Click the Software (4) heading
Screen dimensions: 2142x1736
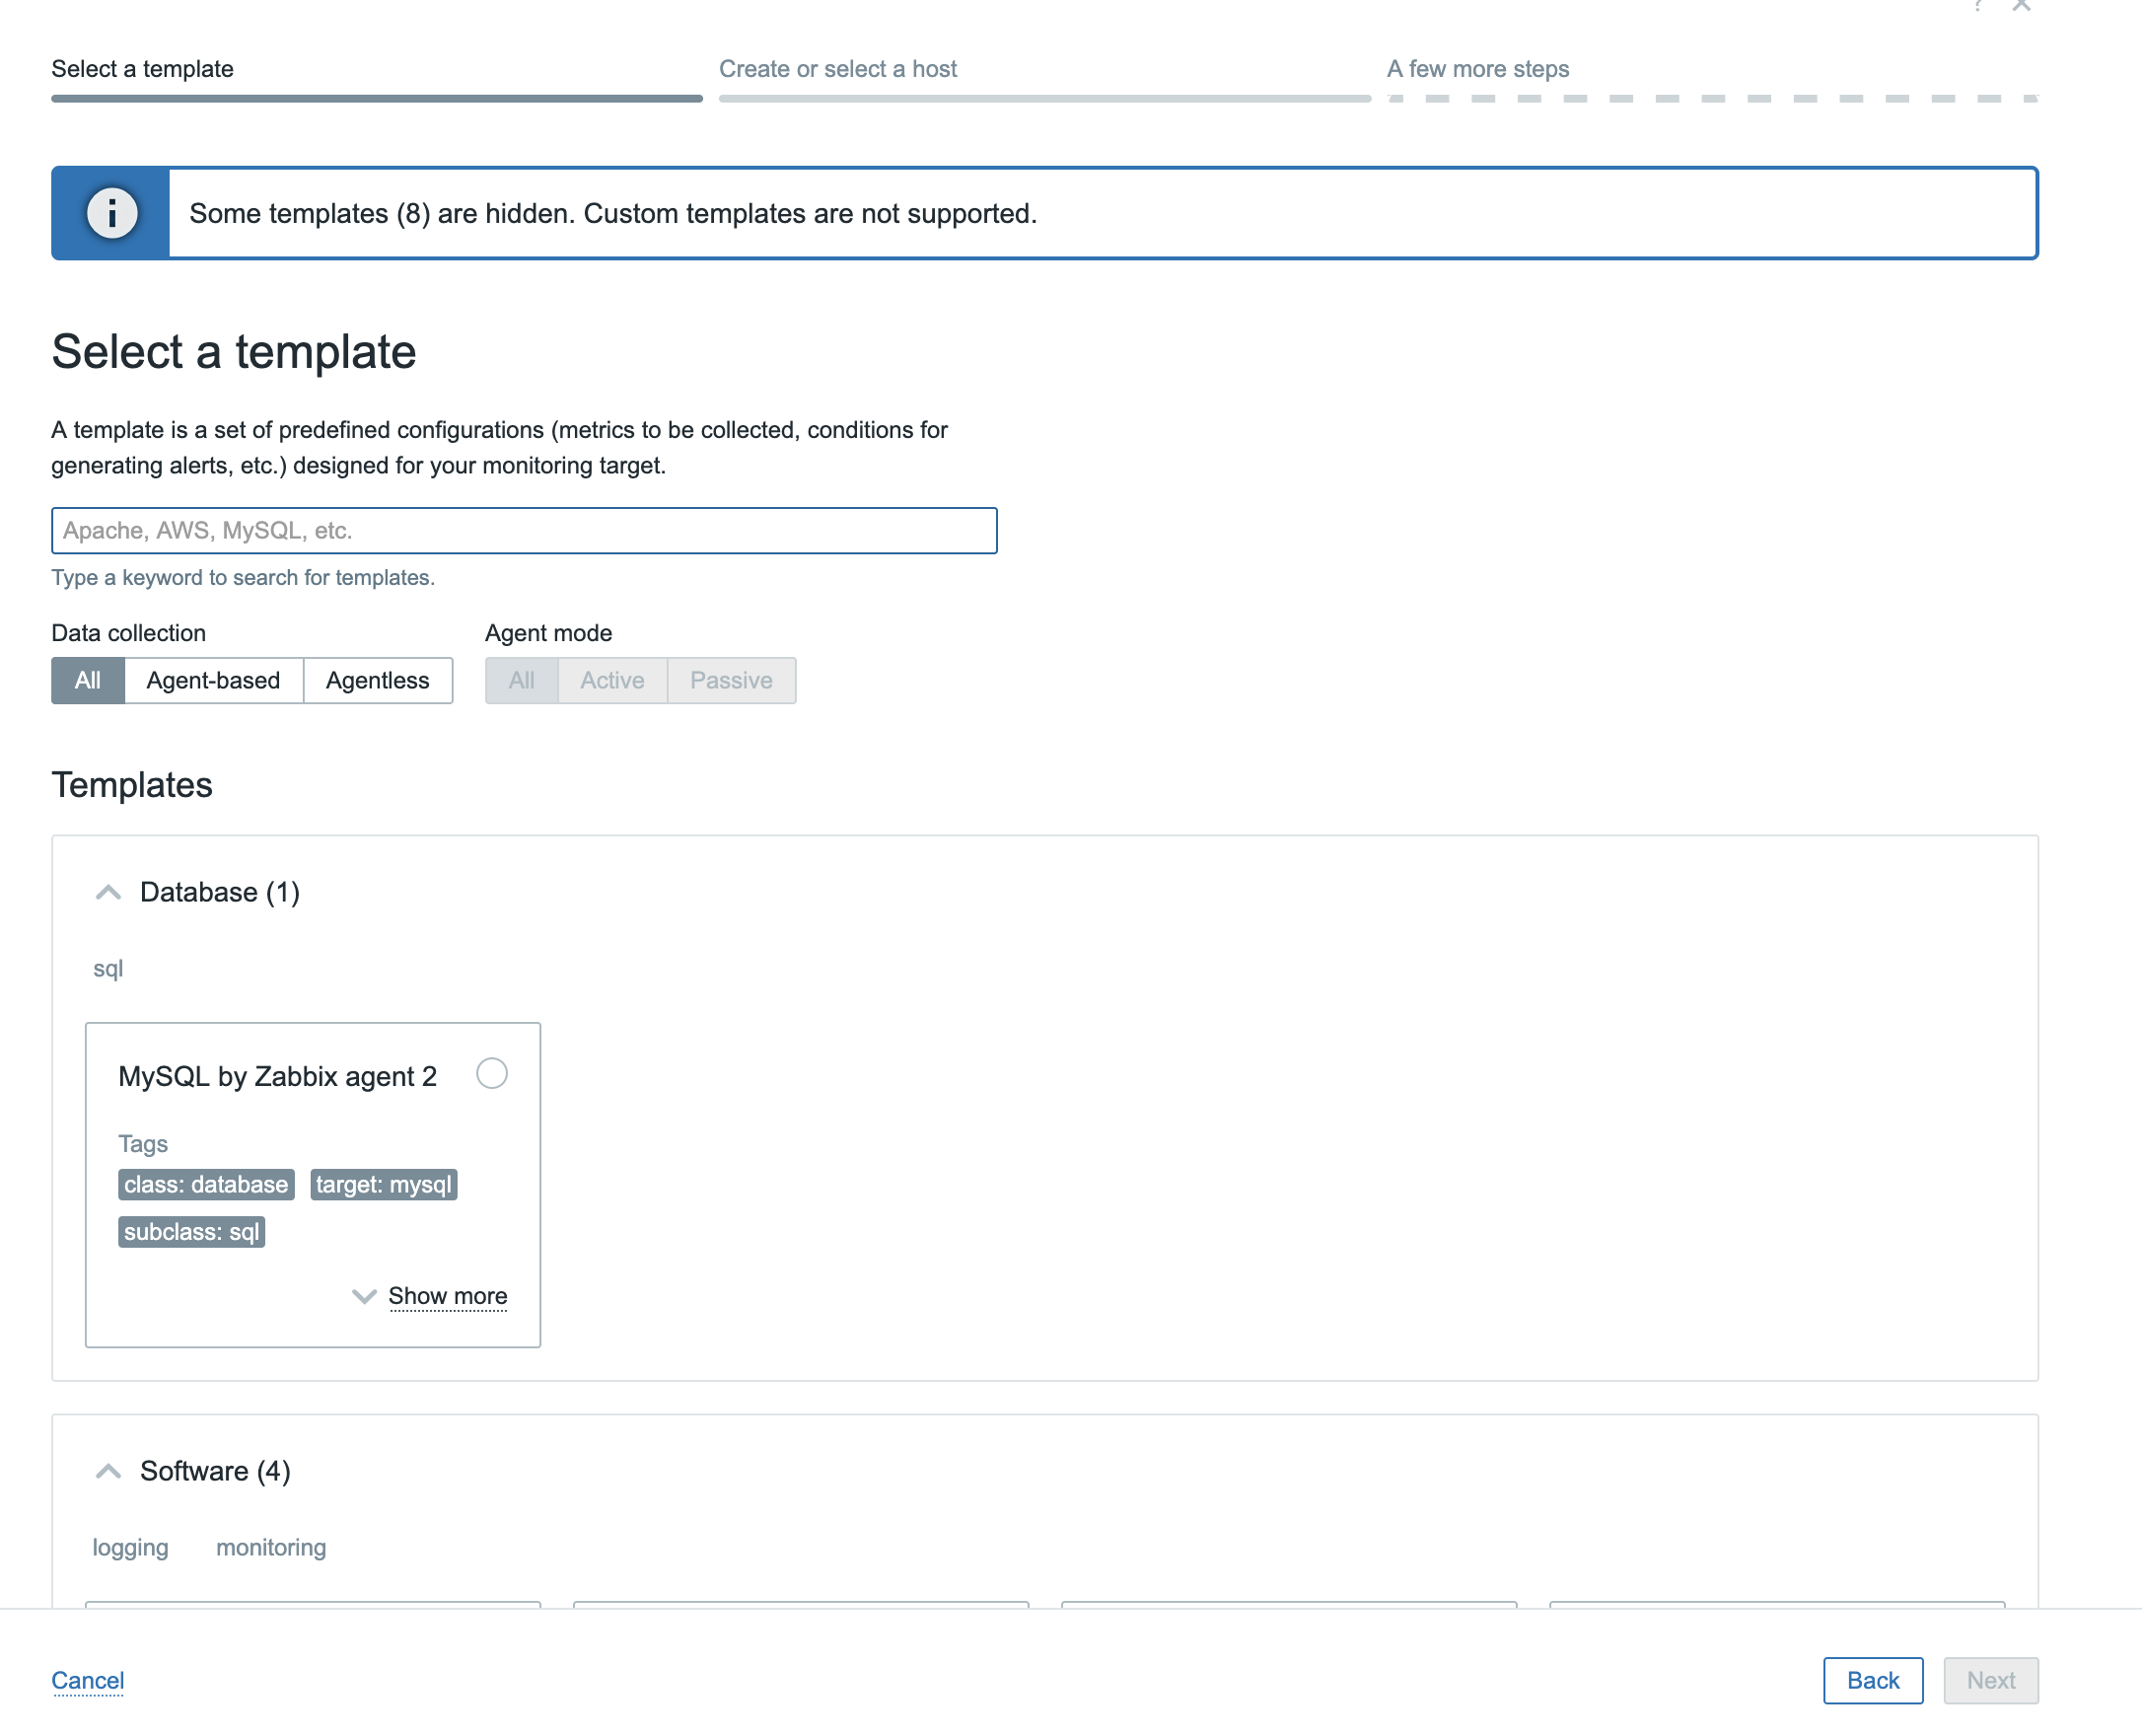point(215,1471)
